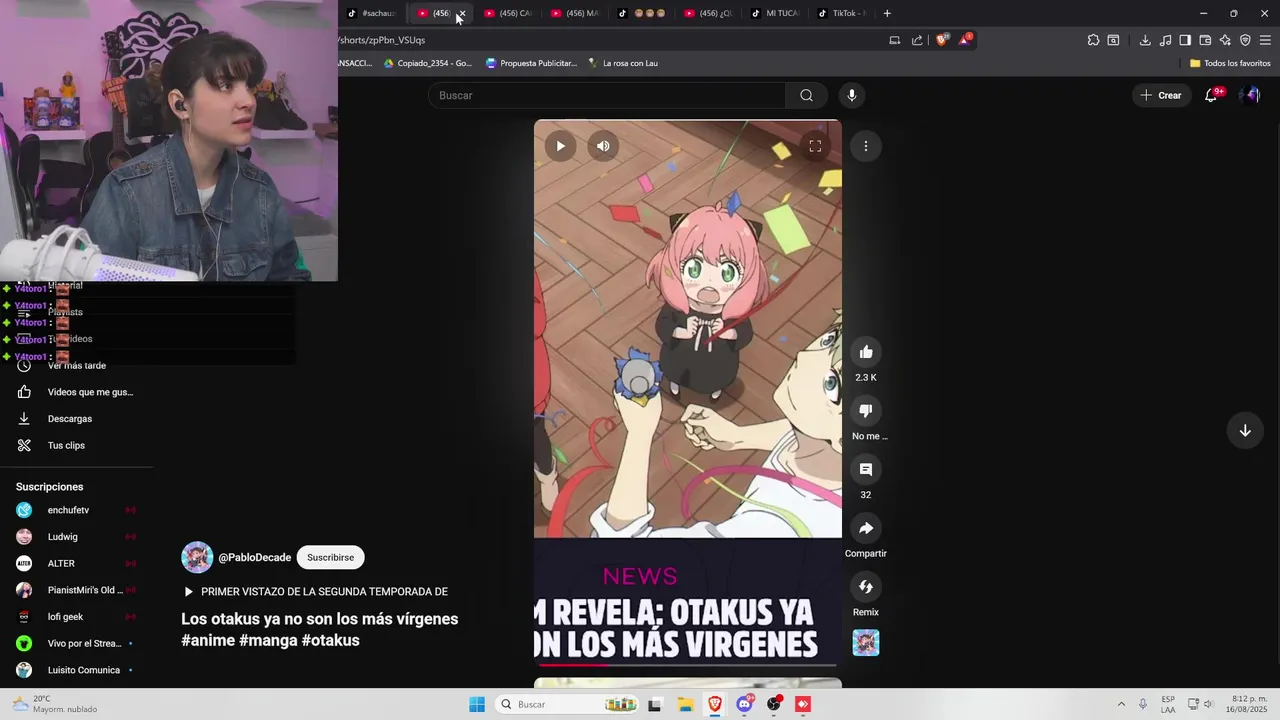Screen dimensions: 1280x720
Task: Open the three-dot more options menu
Action: point(866,146)
